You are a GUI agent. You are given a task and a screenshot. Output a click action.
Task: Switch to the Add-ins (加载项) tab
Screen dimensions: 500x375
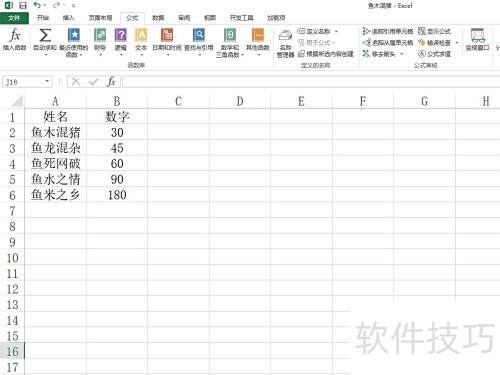[x=276, y=18]
